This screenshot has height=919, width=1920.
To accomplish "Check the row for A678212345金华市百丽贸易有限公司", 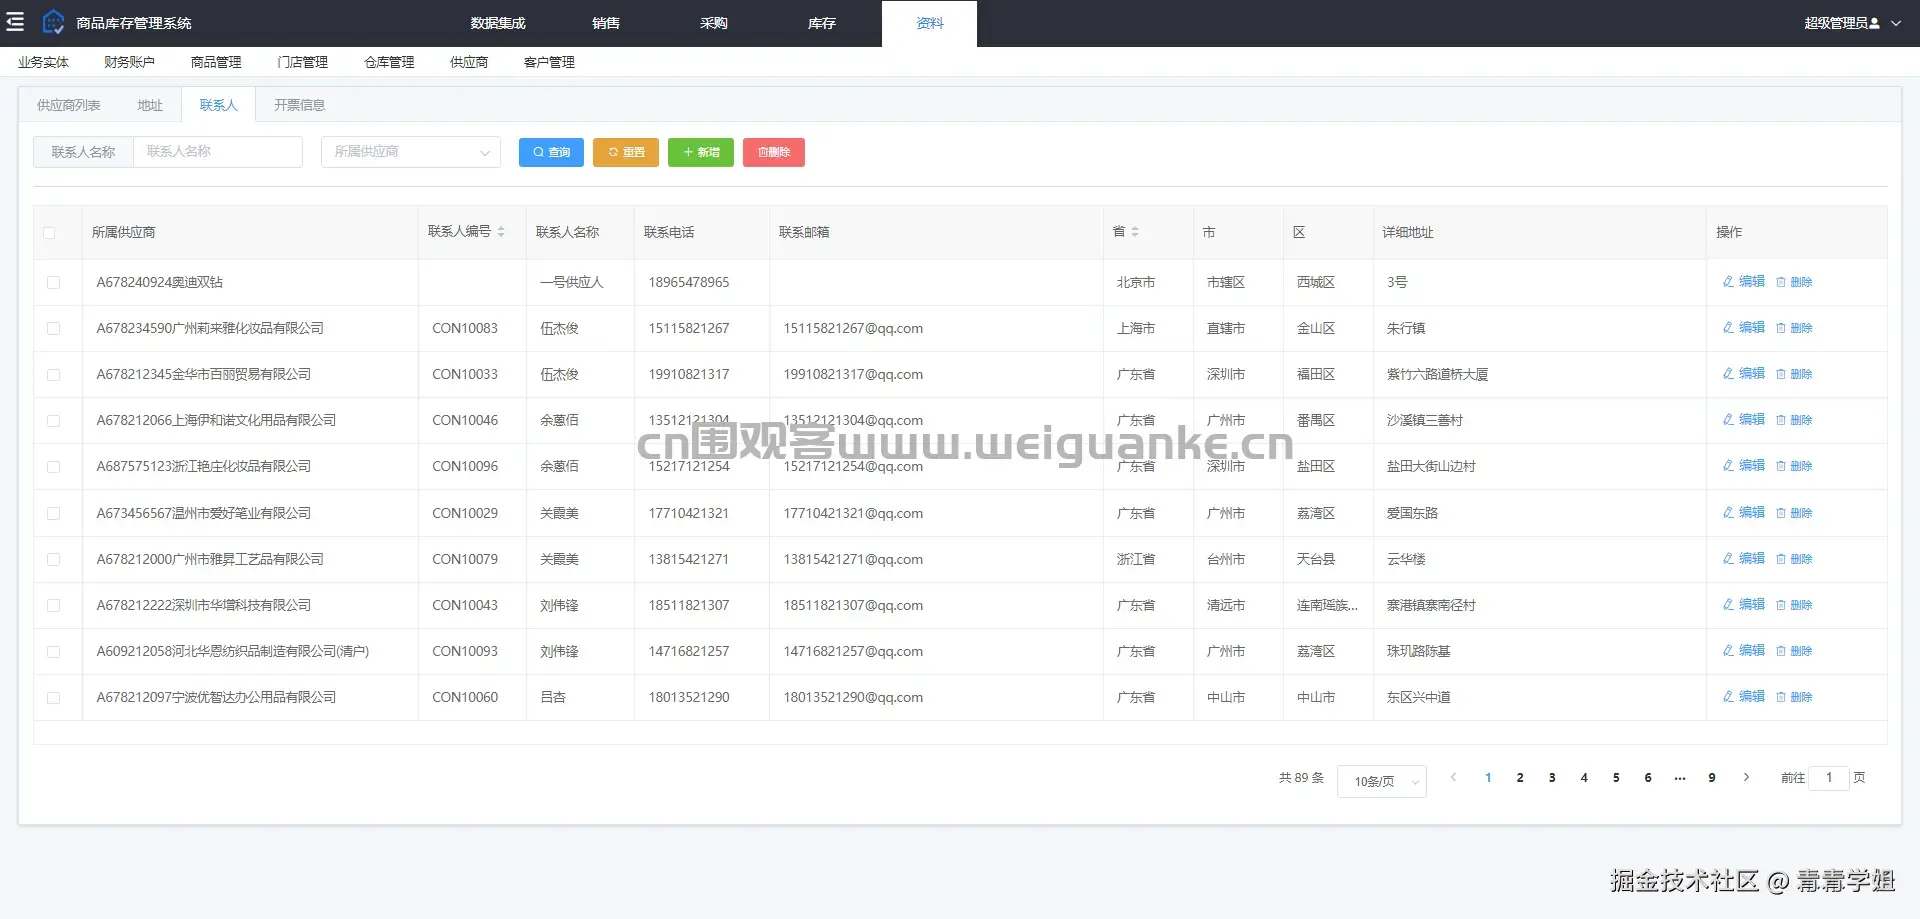I will (54, 375).
